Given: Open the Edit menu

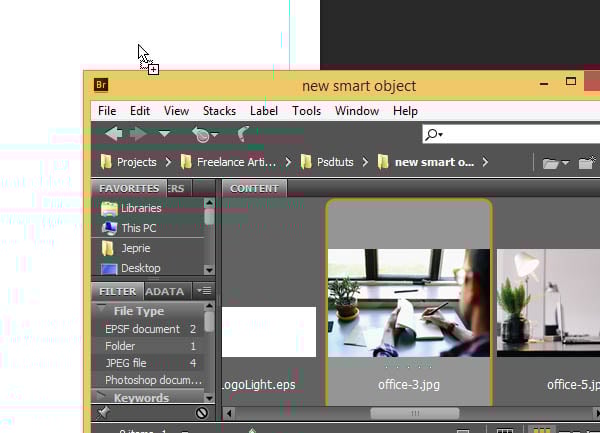Looking at the screenshot, I should click(x=140, y=111).
